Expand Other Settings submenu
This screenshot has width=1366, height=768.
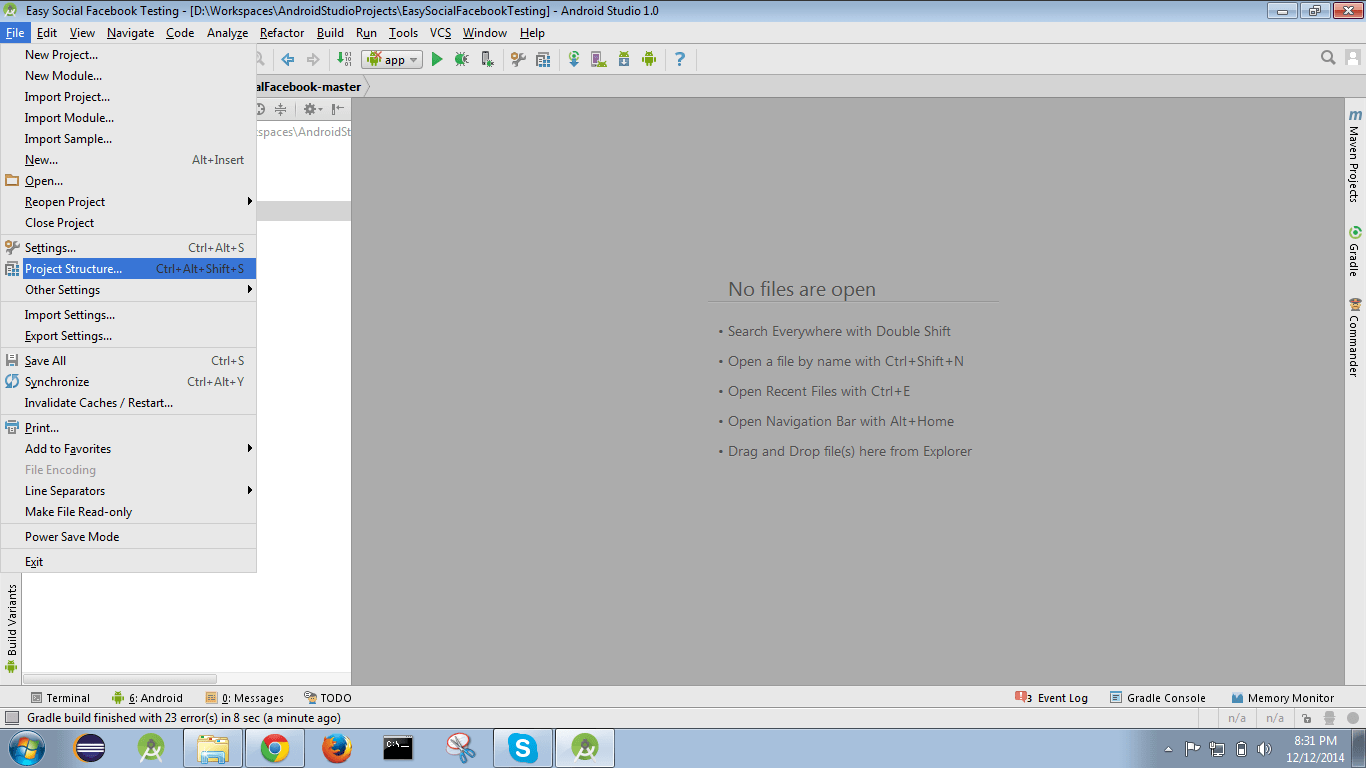point(128,290)
